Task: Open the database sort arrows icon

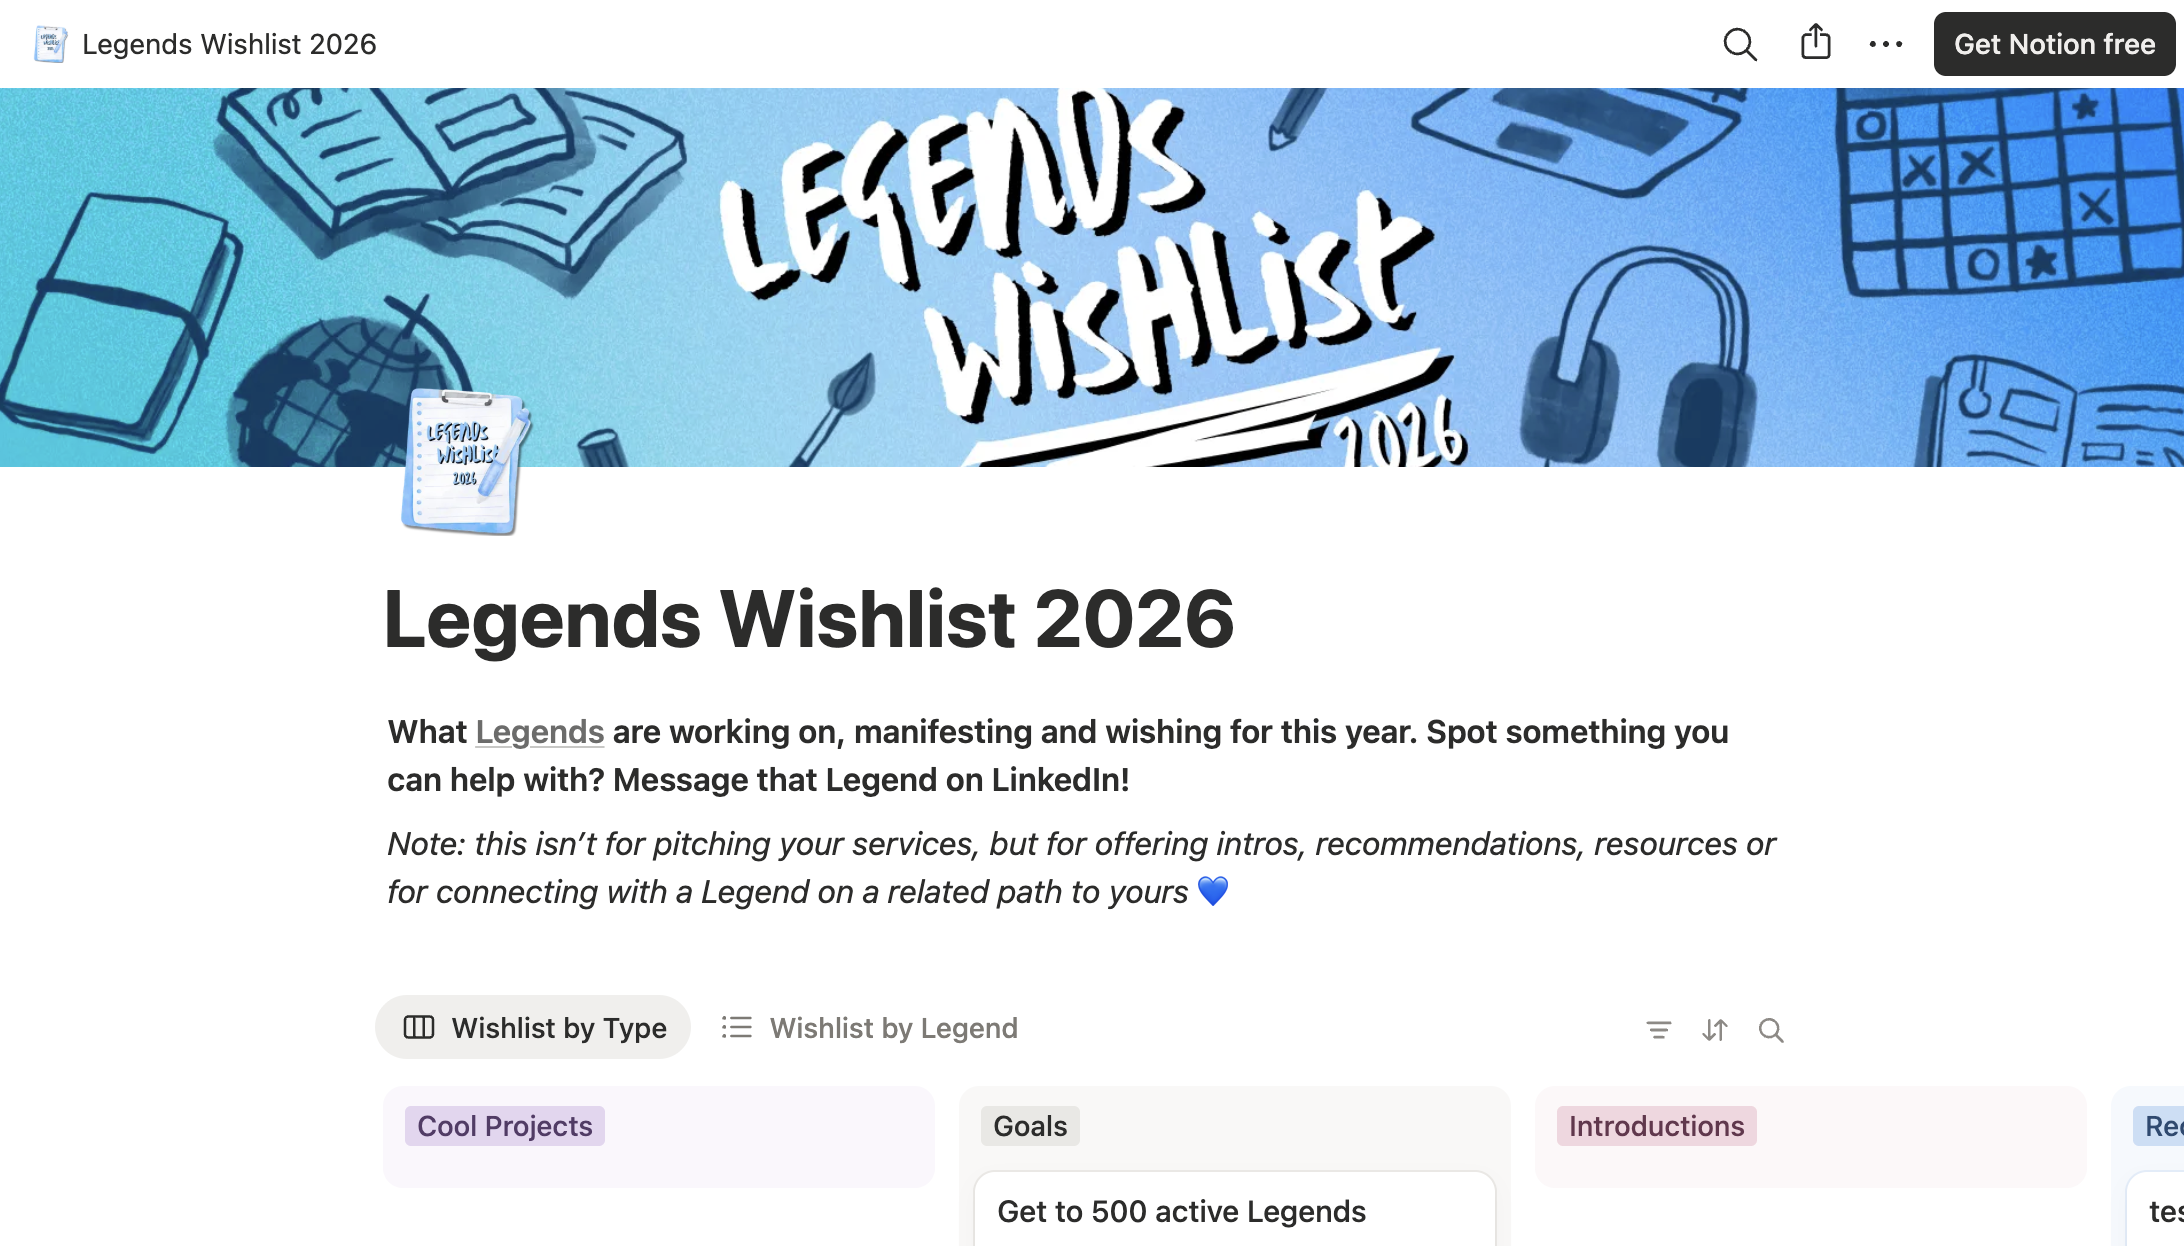Action: coord(1714,1029)
